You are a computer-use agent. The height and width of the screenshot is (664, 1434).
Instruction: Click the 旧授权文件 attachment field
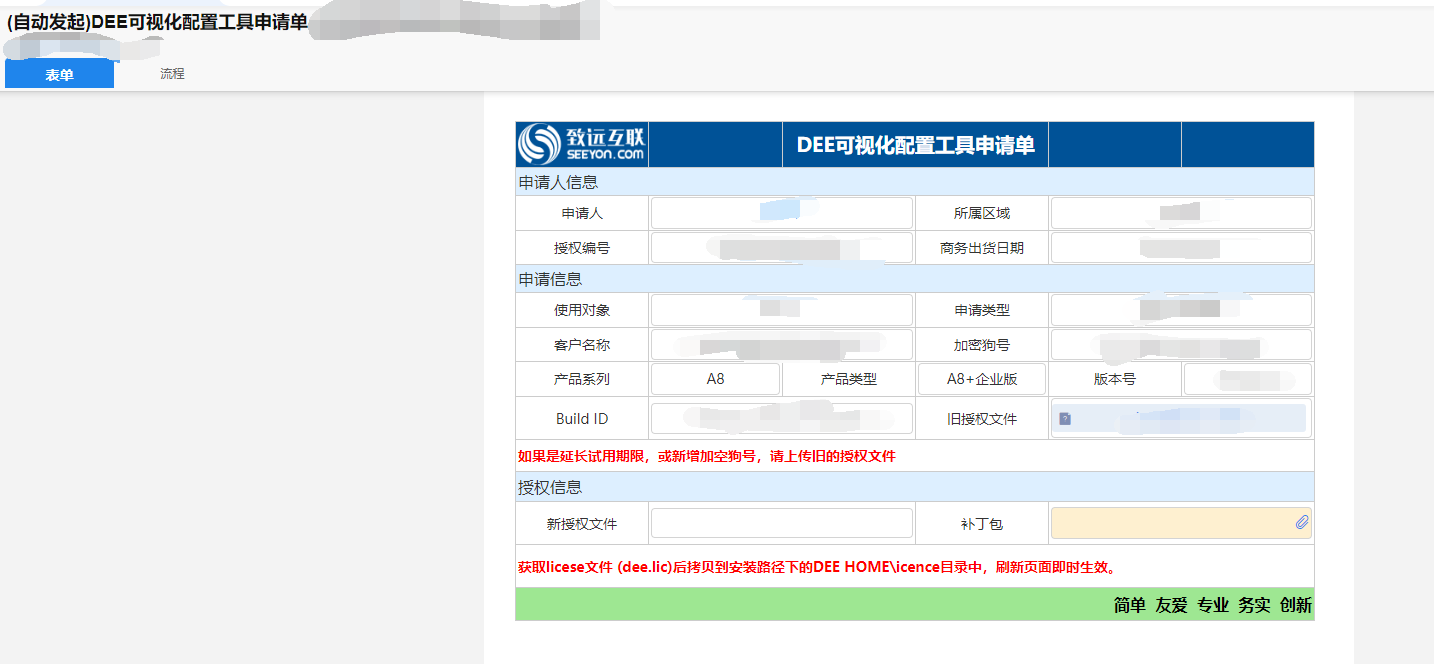[x=1181, y=419]
